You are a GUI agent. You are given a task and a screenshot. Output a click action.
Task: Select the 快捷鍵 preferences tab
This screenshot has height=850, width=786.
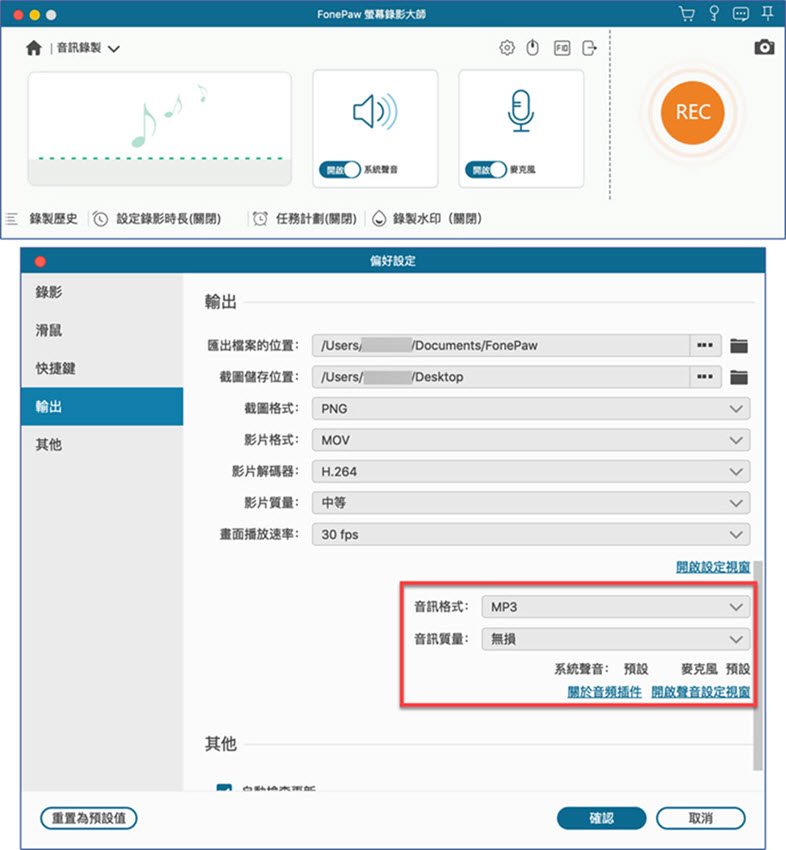pyautogui.click(x=102, y=368)
